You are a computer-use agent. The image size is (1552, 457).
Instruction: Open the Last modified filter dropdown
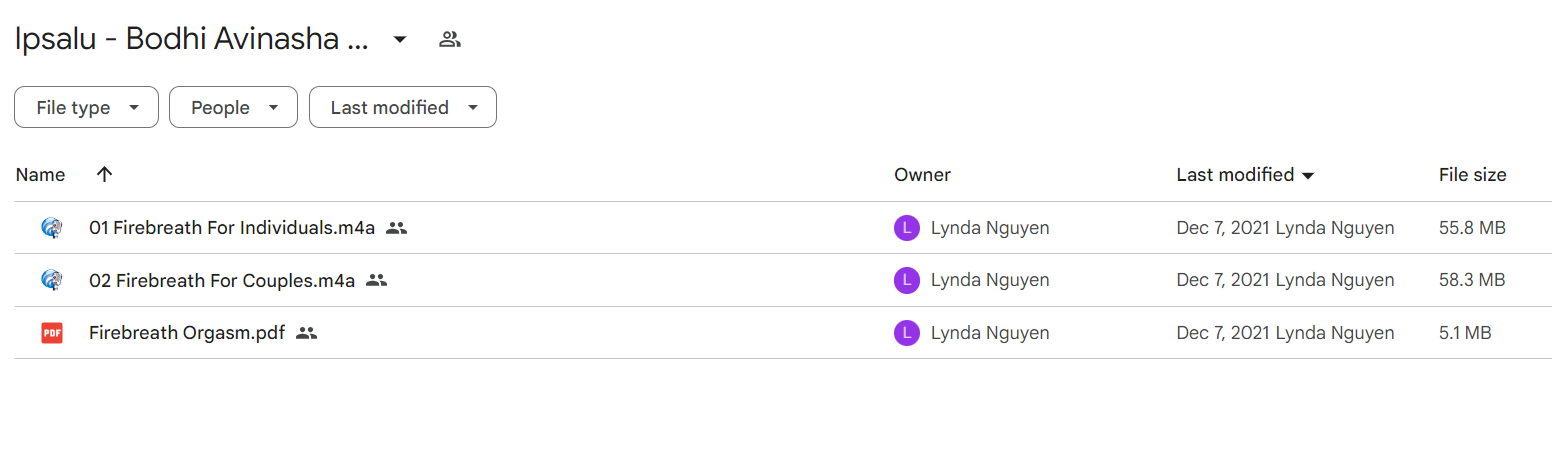(x=403, y=107)
